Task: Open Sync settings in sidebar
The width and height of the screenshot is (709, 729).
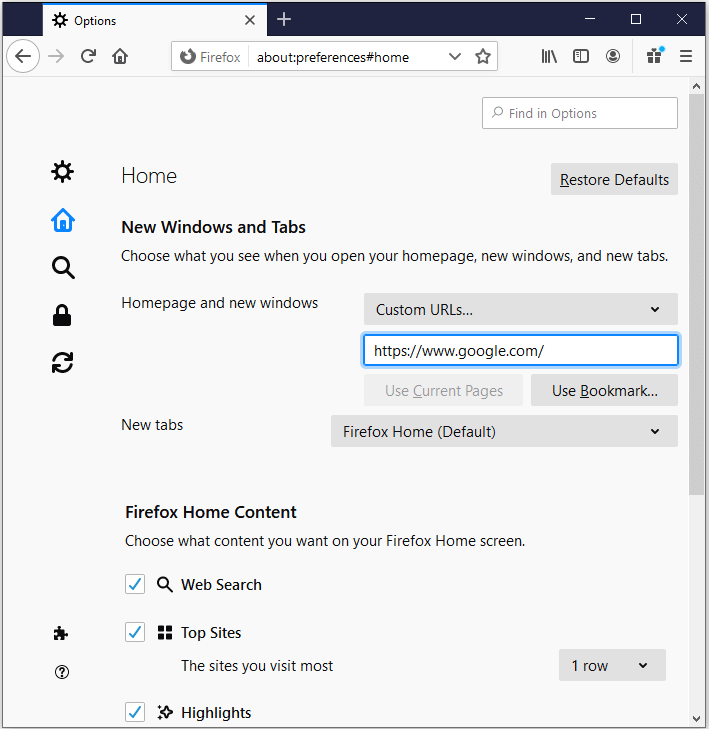Action: pos(62,363)
